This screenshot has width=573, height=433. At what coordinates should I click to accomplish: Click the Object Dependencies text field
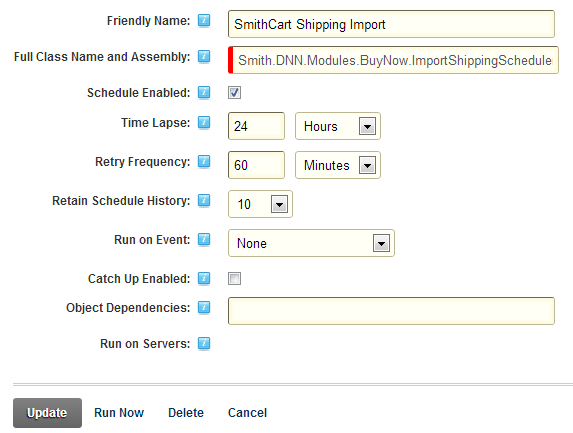pos(391,311)
